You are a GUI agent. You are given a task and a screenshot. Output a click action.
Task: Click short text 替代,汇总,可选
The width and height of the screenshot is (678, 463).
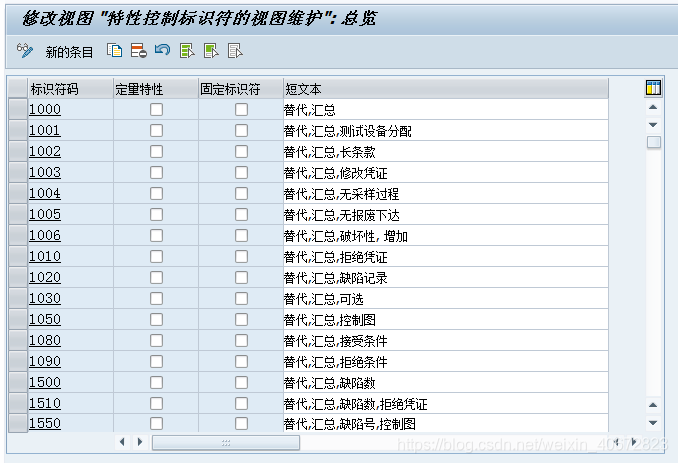point(323,299)
